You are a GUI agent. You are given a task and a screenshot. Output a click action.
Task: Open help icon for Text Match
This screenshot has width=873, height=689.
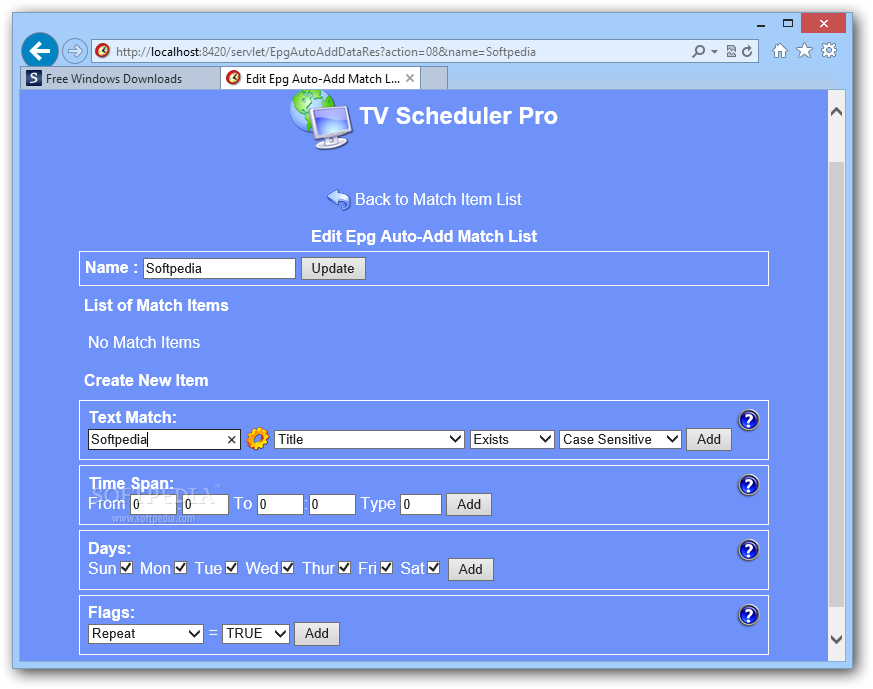pos(749,420)
